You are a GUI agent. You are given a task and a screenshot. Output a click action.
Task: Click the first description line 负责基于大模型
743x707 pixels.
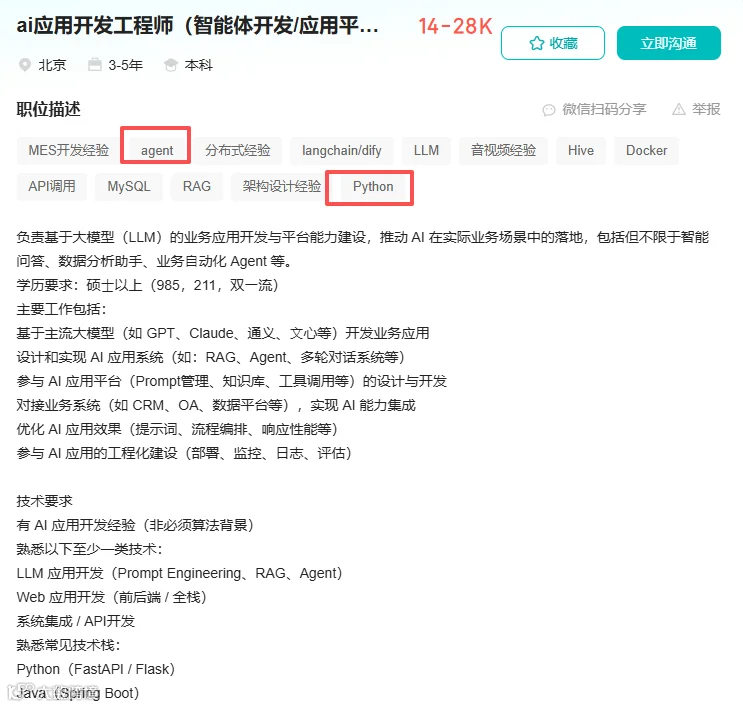362,237
